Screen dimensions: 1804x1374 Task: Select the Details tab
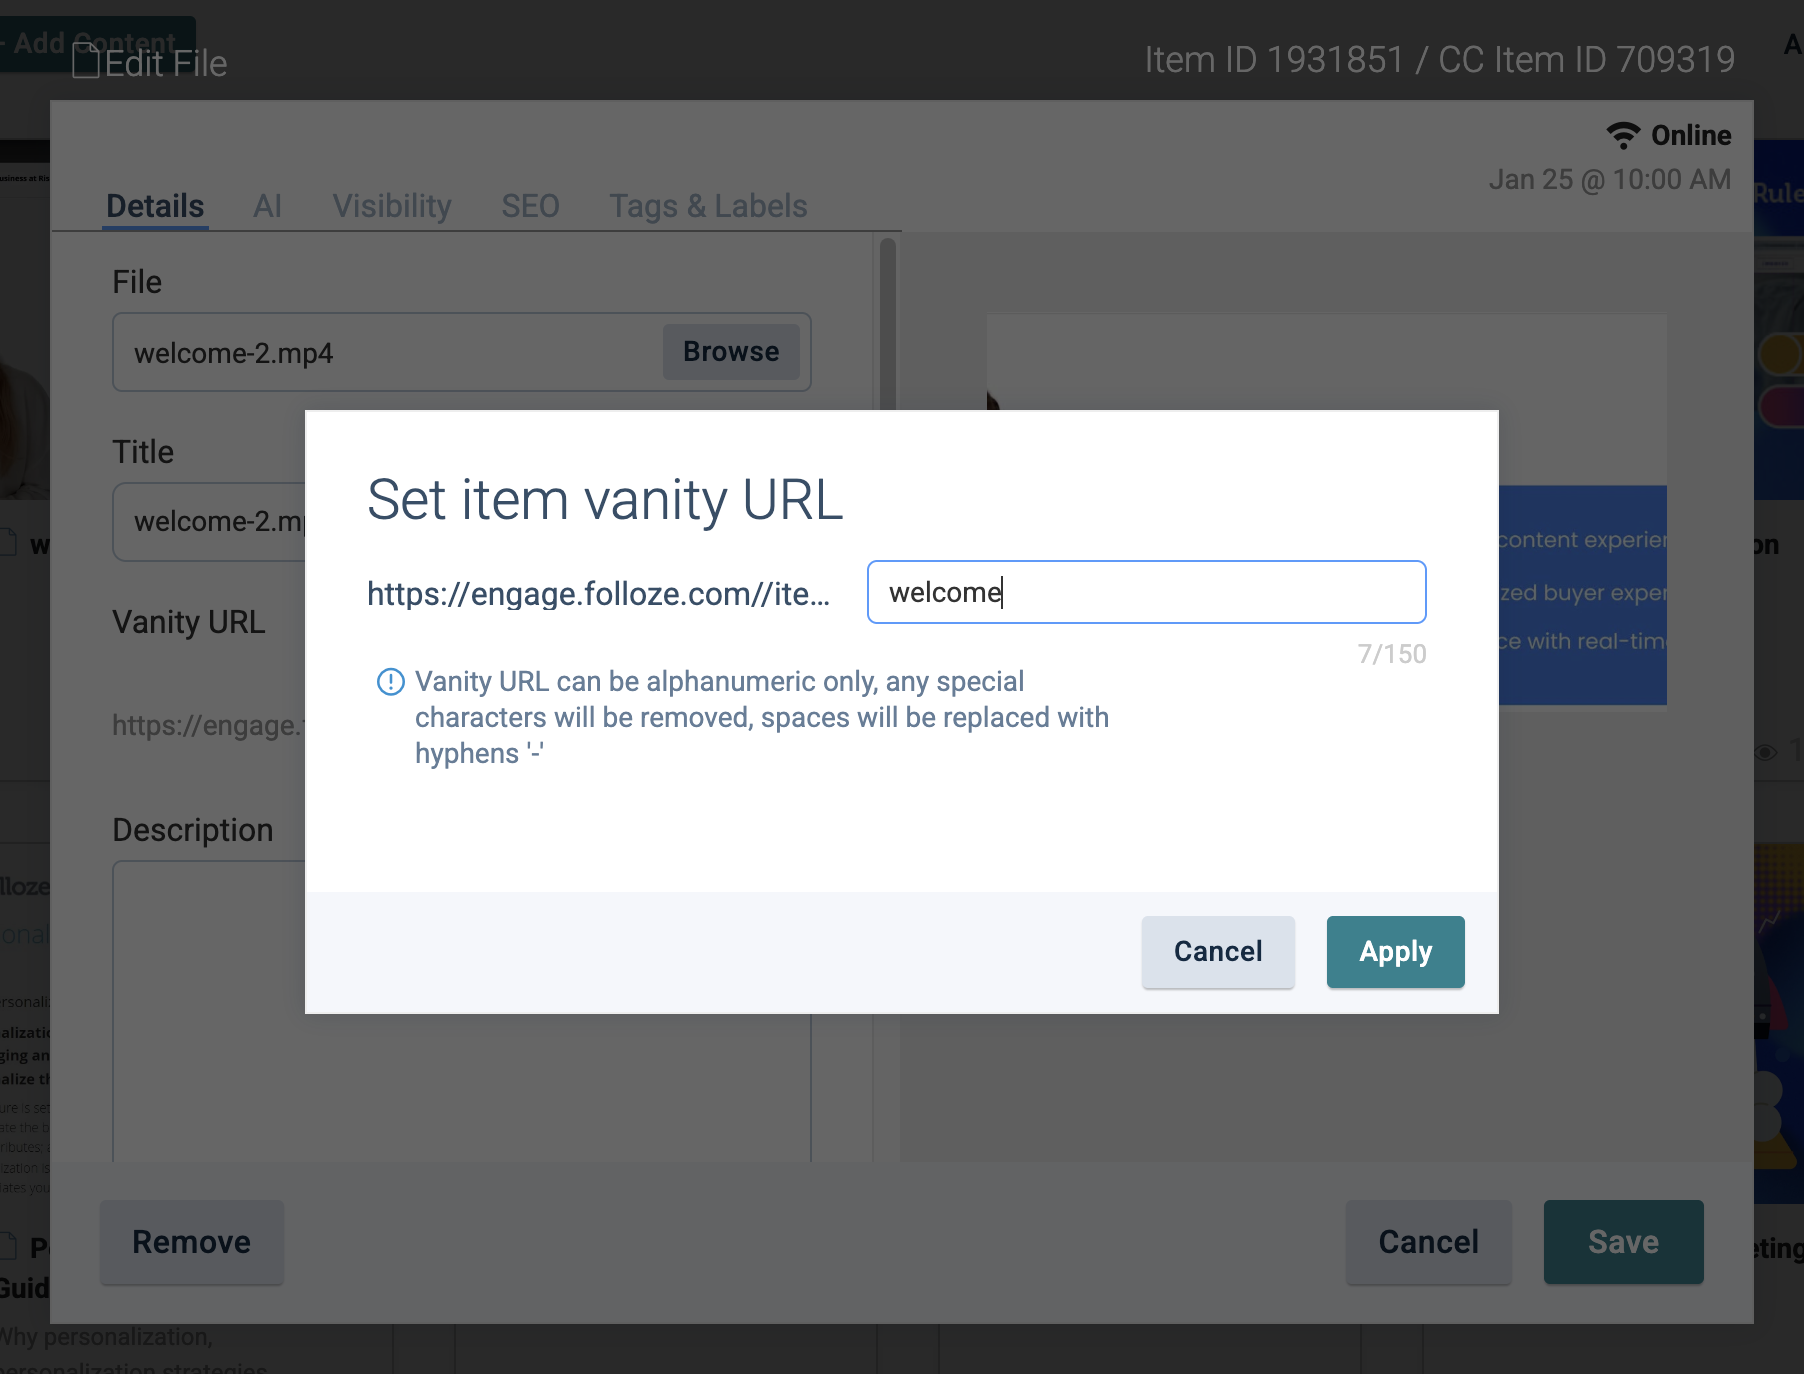point(155,206)
